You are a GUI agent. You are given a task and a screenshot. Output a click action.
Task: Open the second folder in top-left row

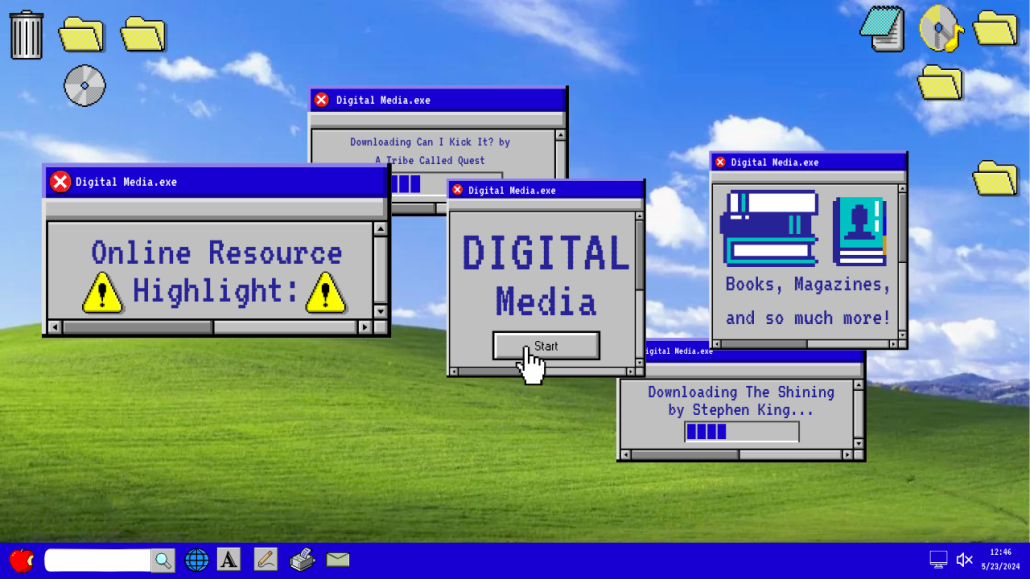click(143, 34)
